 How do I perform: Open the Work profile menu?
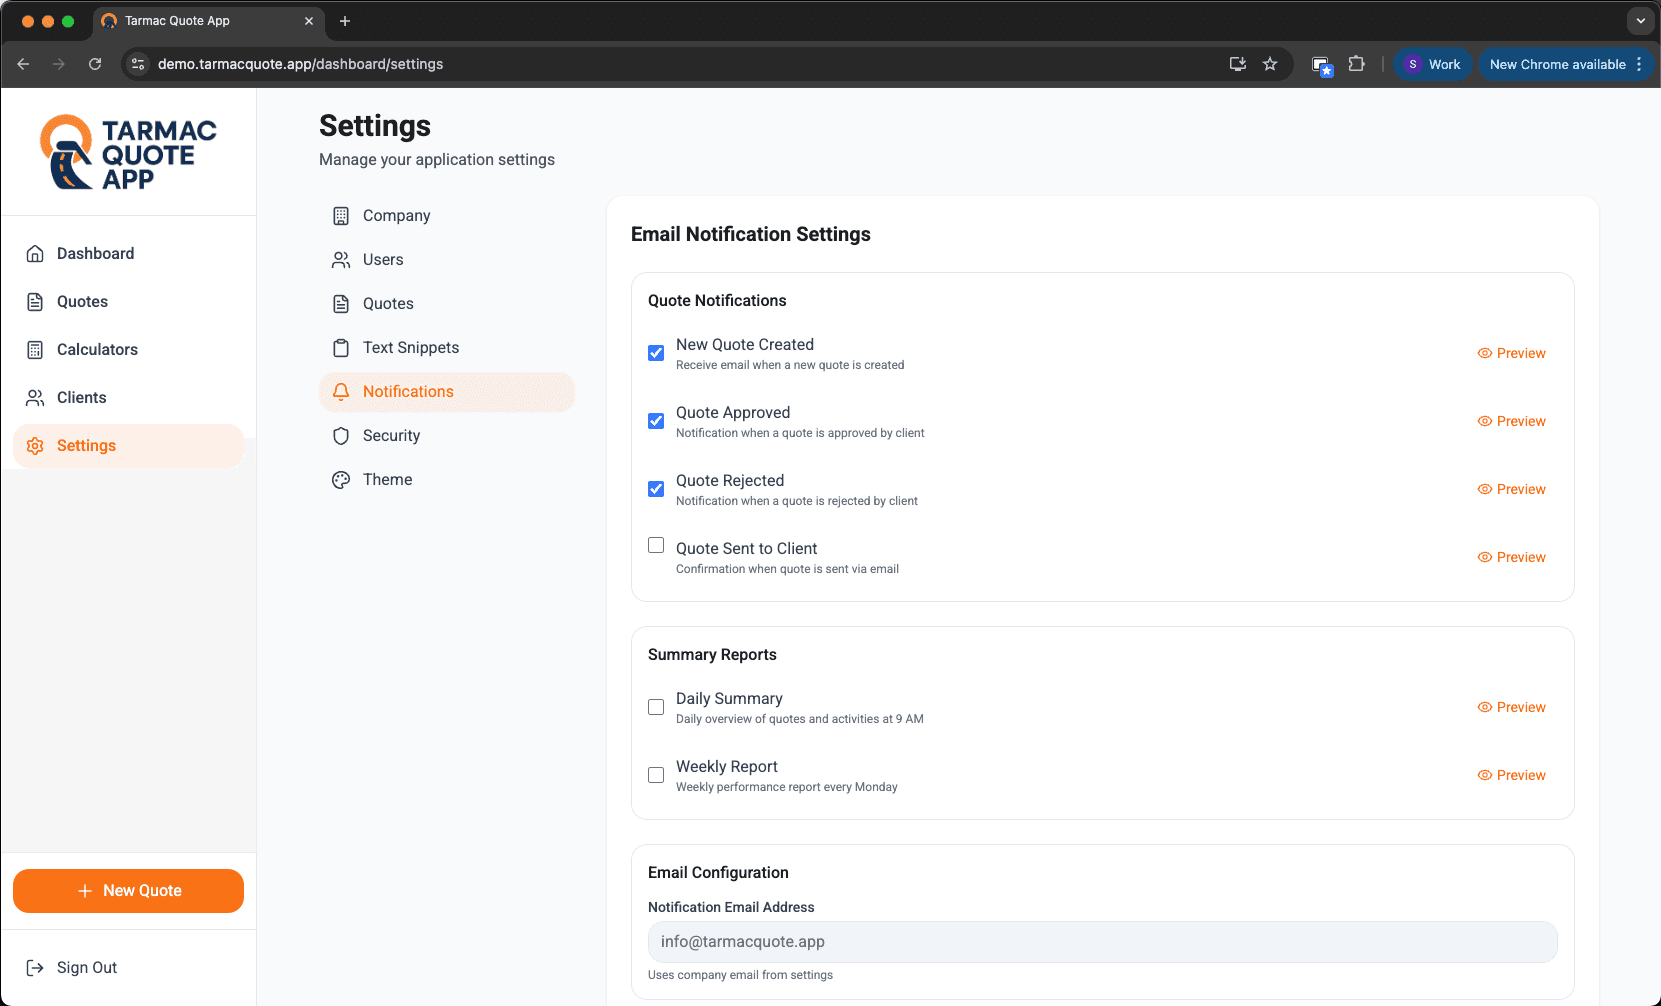pyautogui.click(x=1433, y=64)
